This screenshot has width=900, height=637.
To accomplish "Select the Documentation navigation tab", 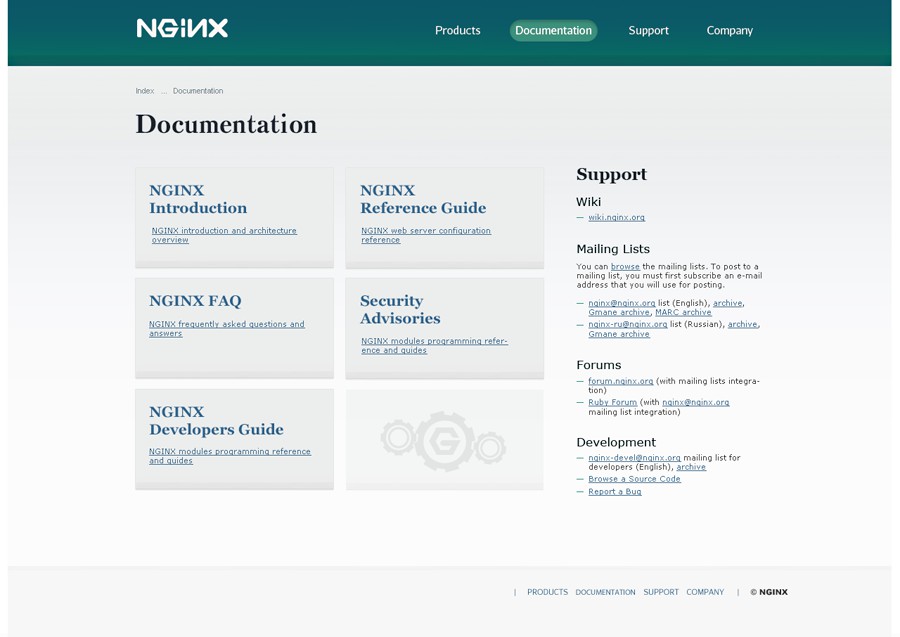I will click(553, 30).
